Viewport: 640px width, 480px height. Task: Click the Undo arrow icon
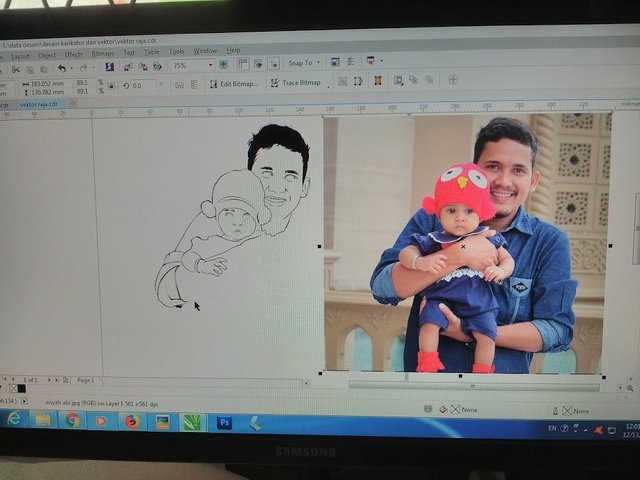[62, 68]
